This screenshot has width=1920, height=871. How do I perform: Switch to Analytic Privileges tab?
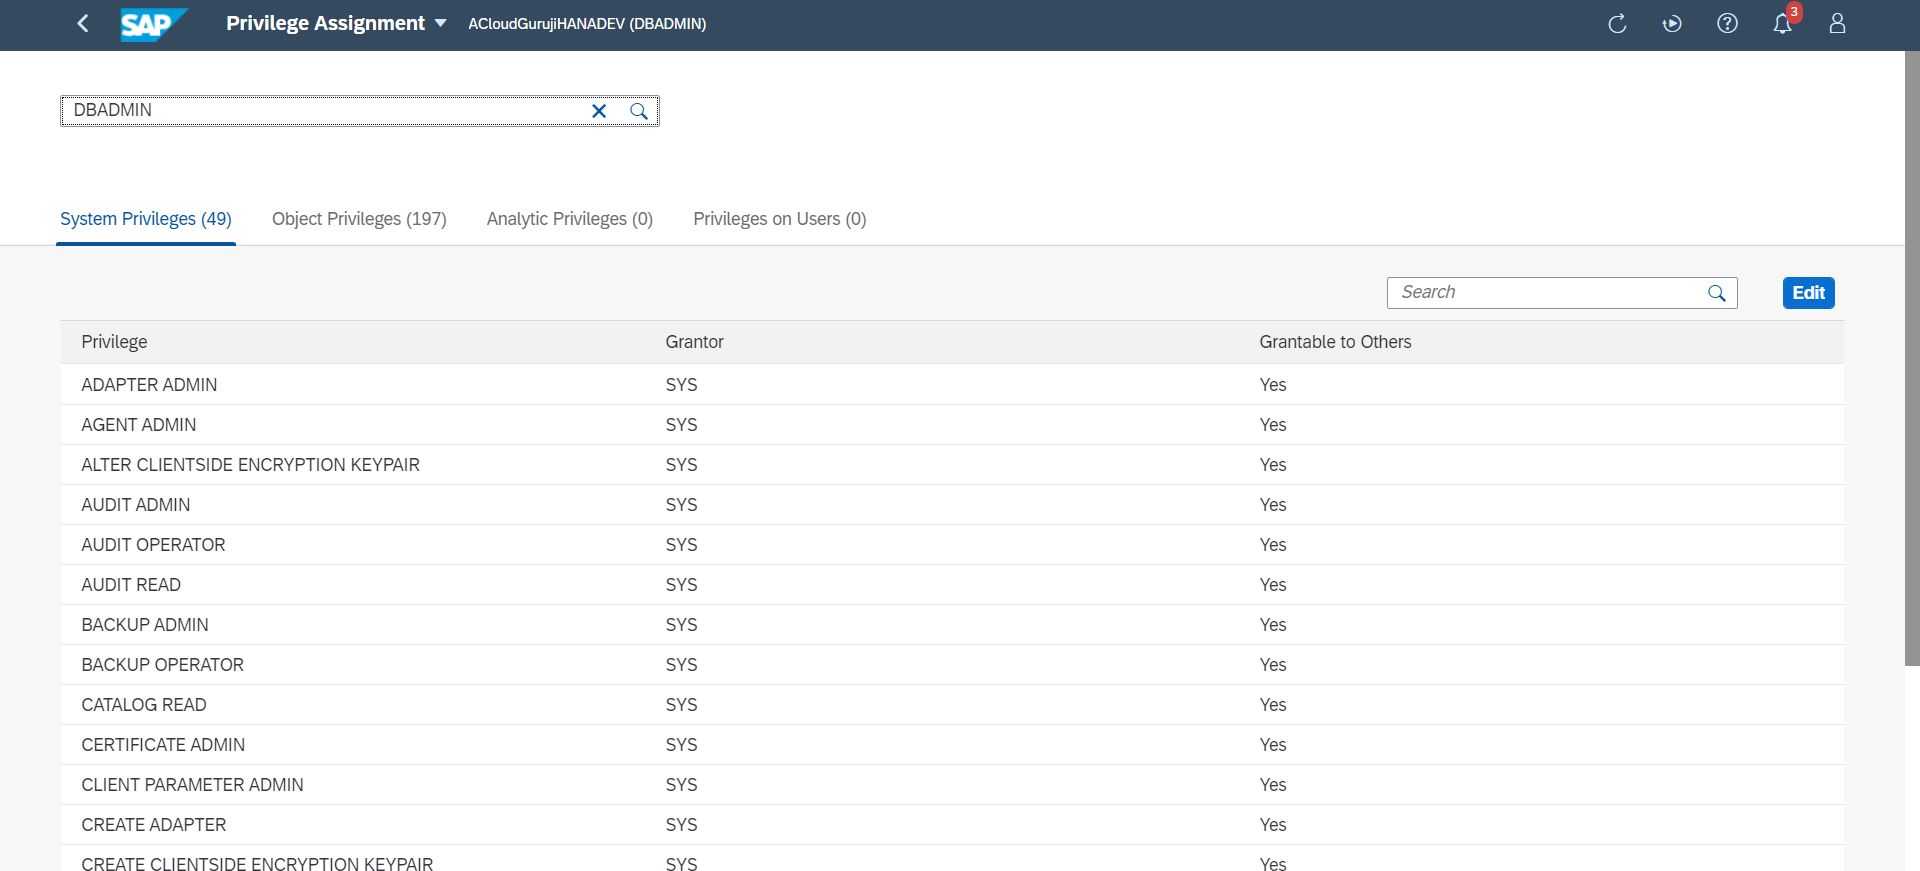pos(569,219)
